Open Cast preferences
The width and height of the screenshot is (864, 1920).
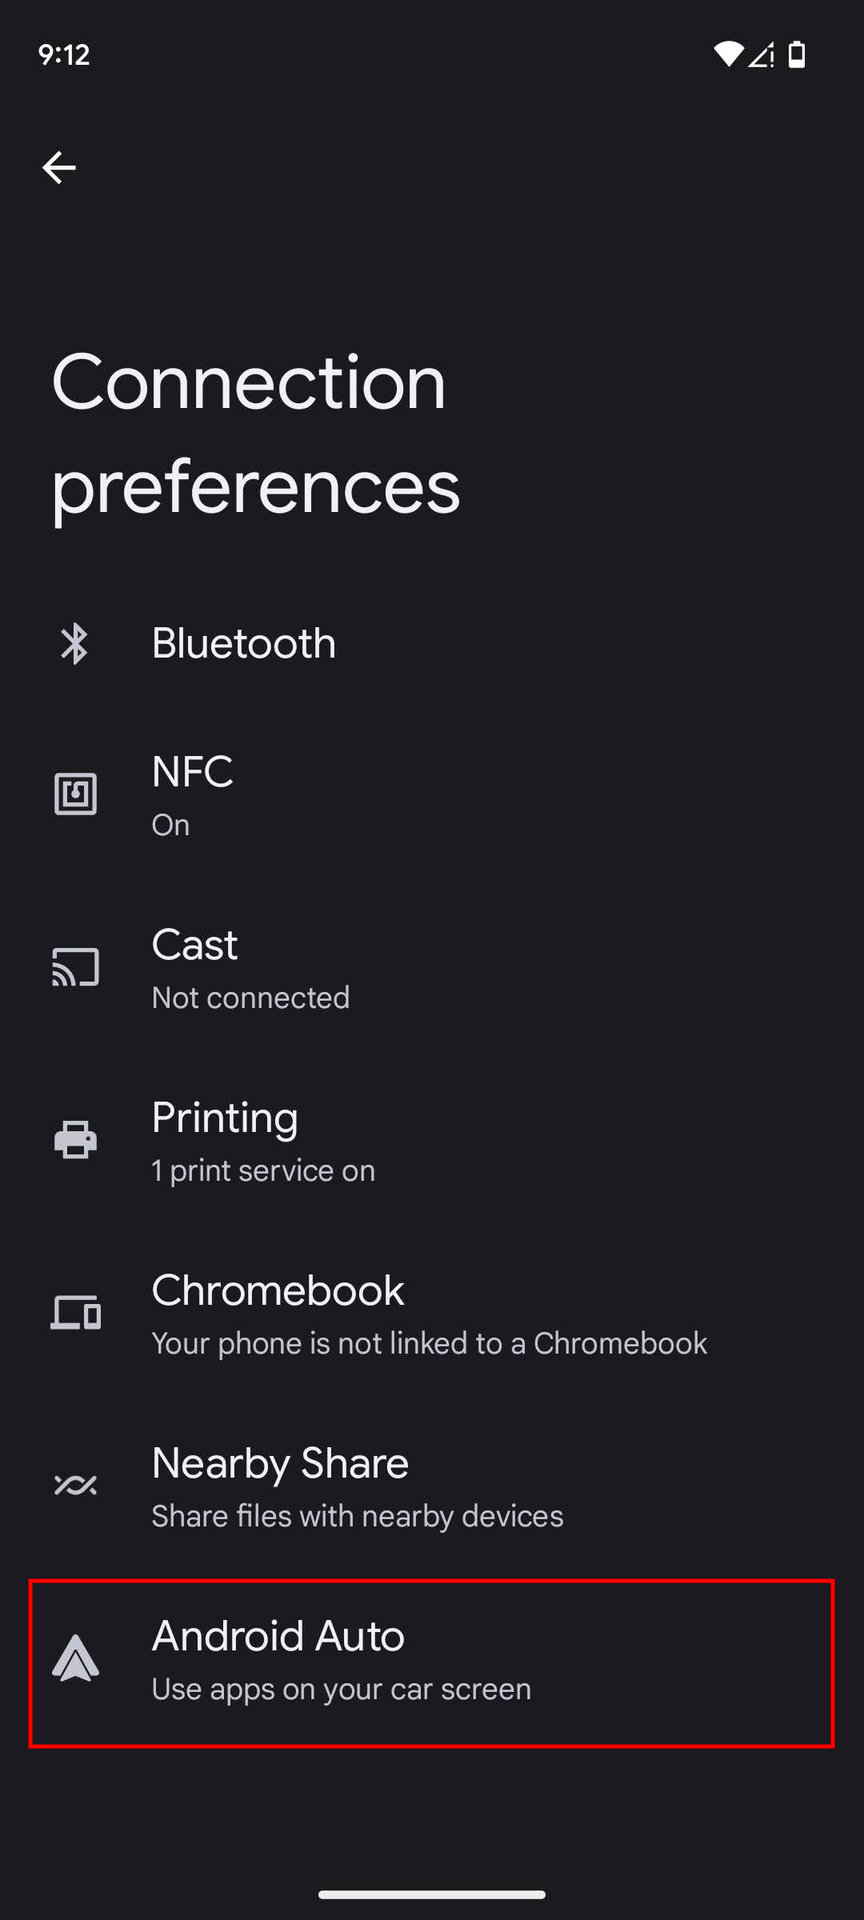coord(195,946)
